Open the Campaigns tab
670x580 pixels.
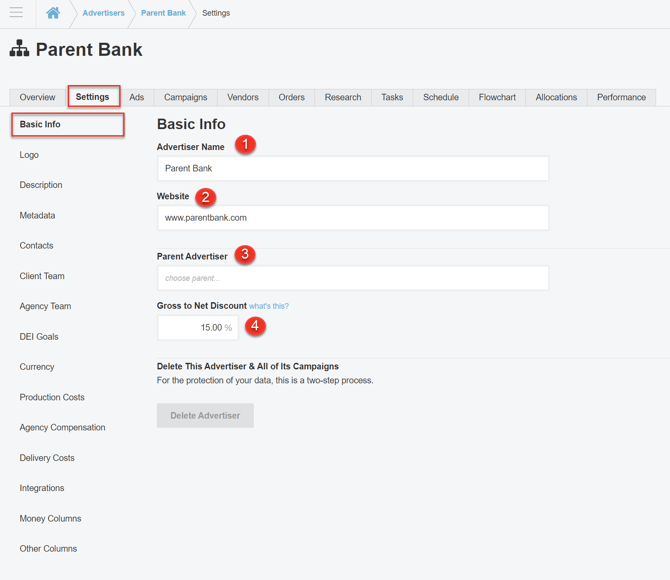click(x=185, y=97)
